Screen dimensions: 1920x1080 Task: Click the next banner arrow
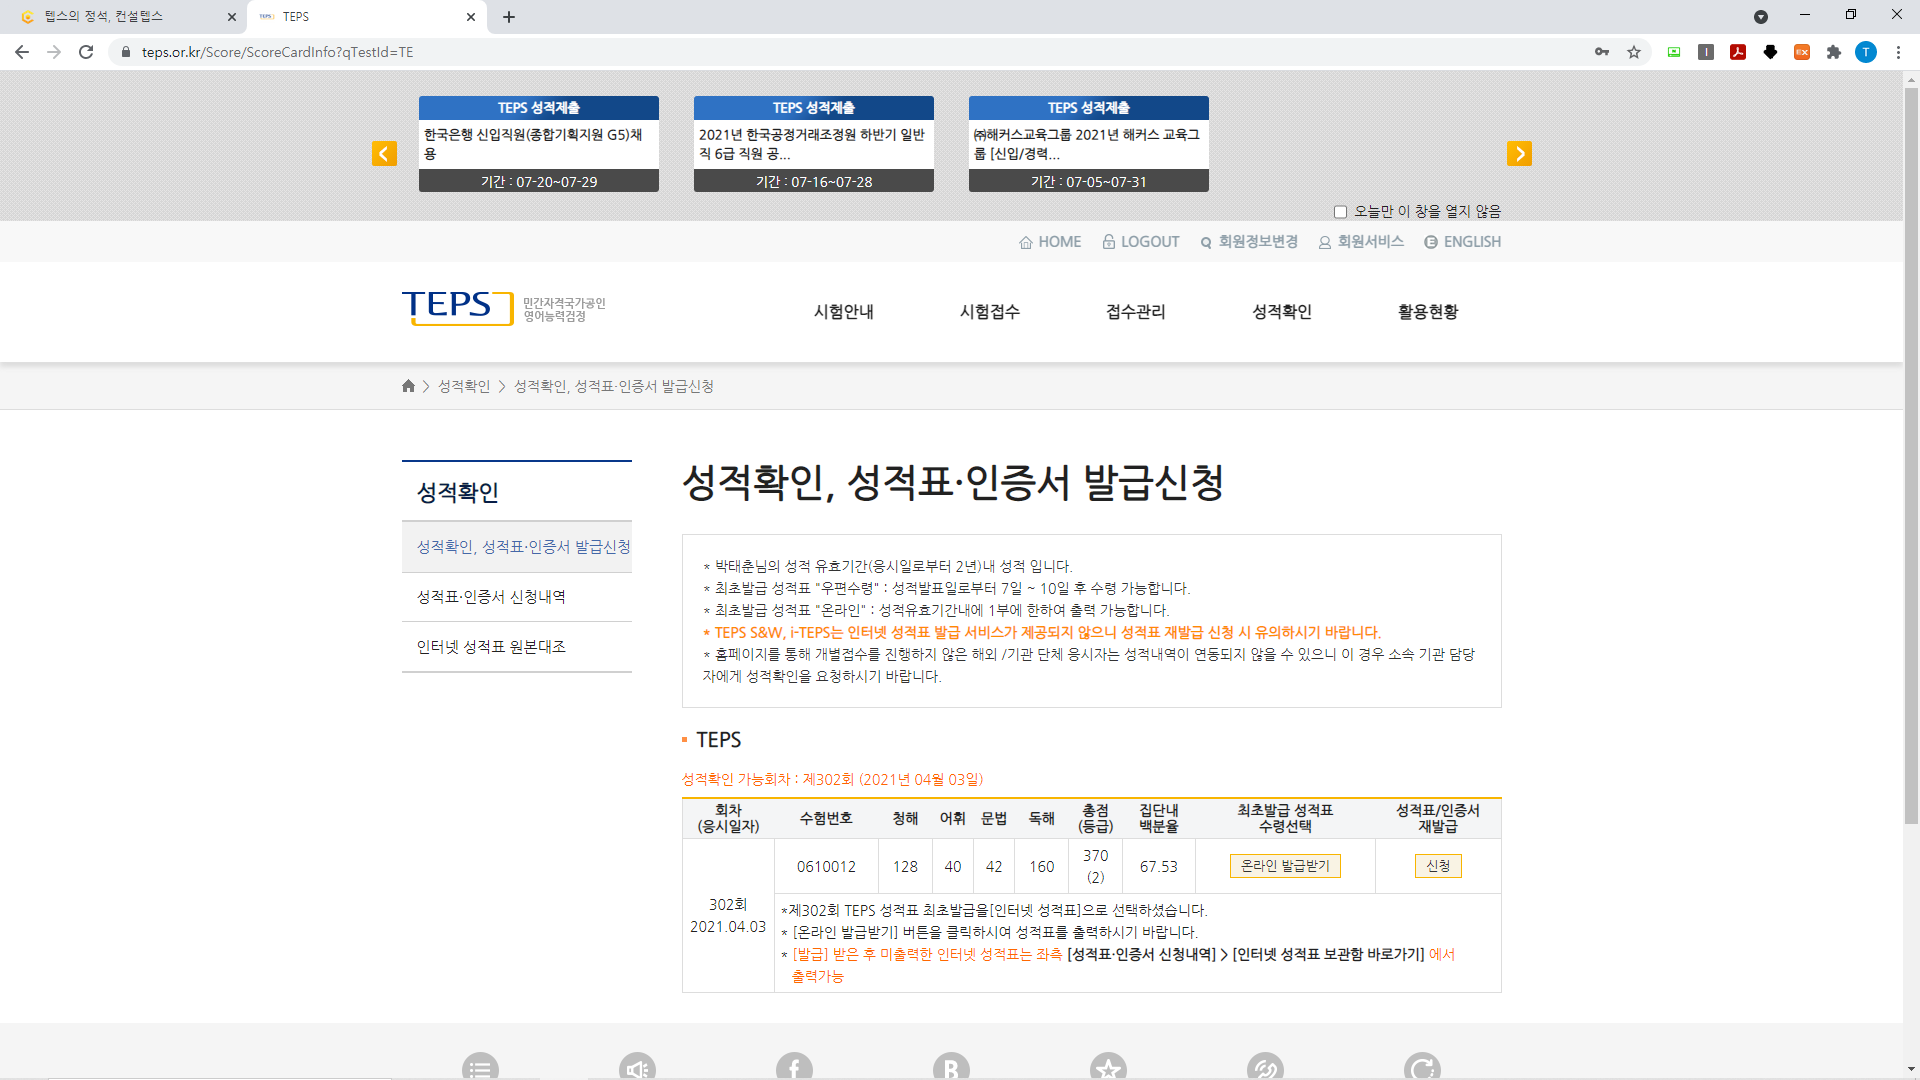tap(1519, 153)
